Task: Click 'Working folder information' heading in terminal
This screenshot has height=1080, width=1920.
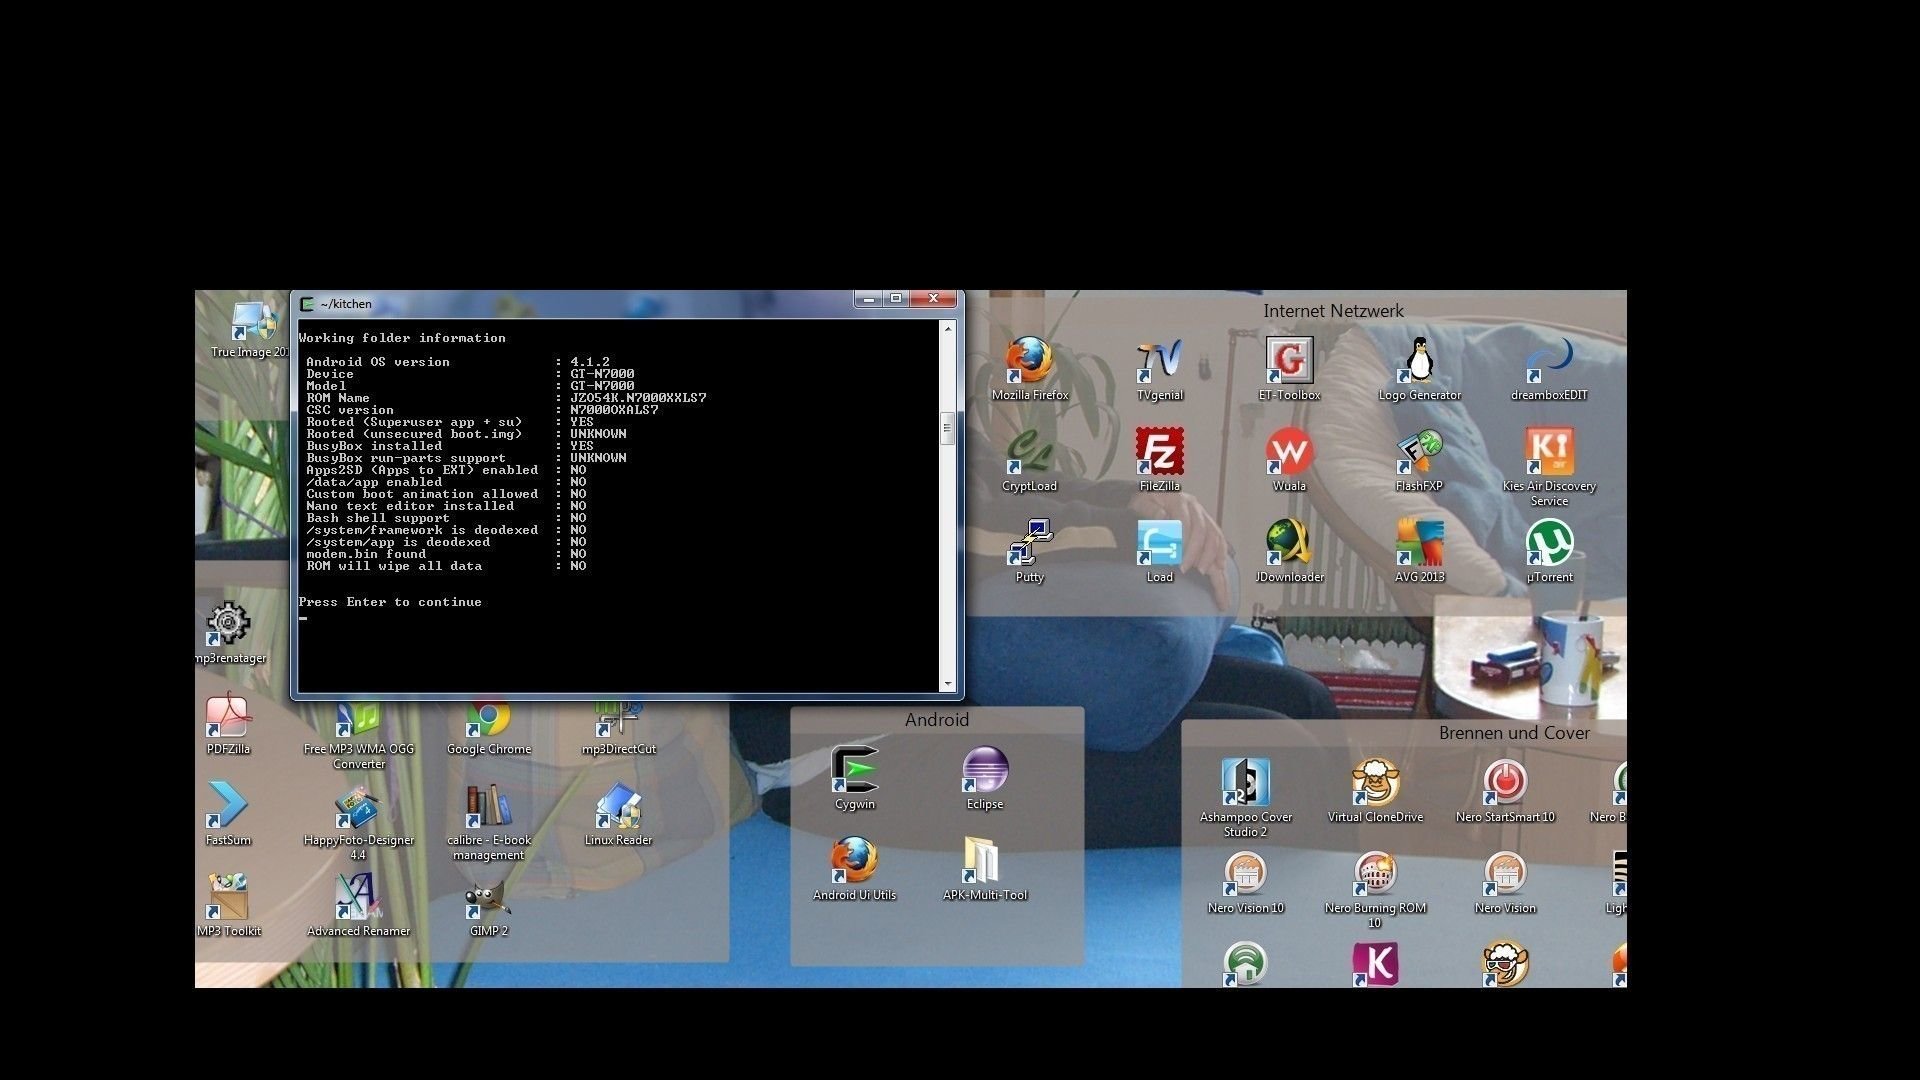Action: 402,338
